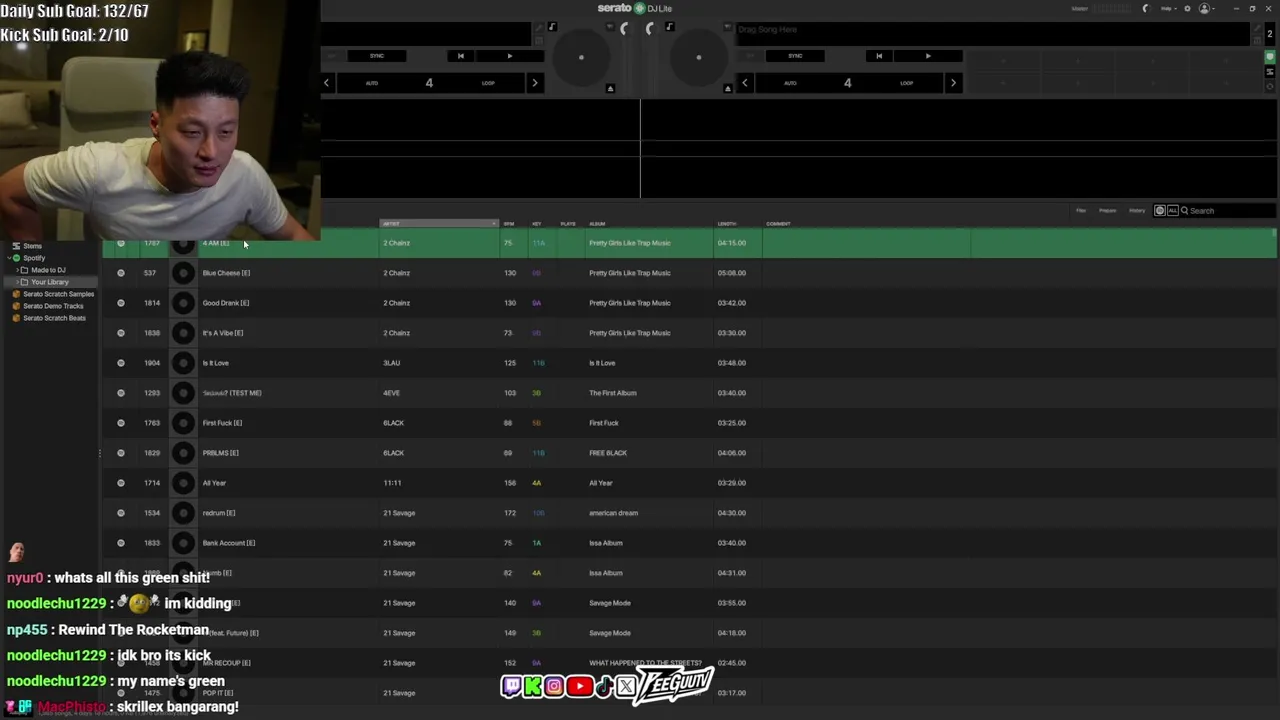Screen dimensions: 1280x720
Task: Sort by the BPM column header
Action: point(509,224)
